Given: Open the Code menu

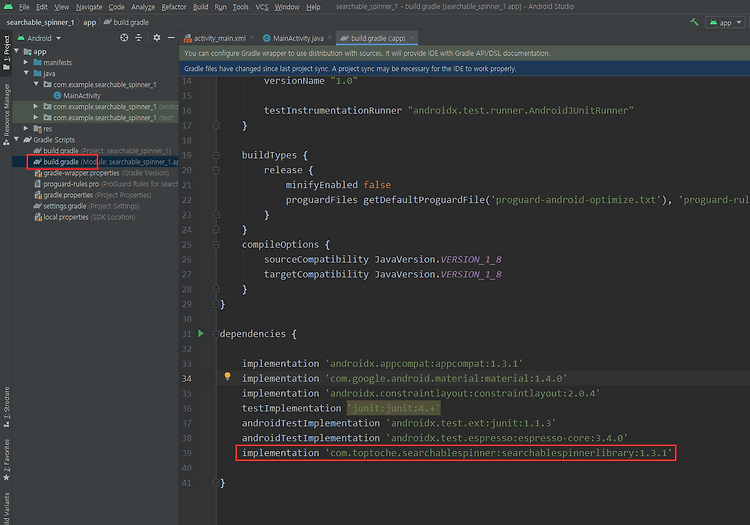Looking at the screenshot, I should click(116, 7).
